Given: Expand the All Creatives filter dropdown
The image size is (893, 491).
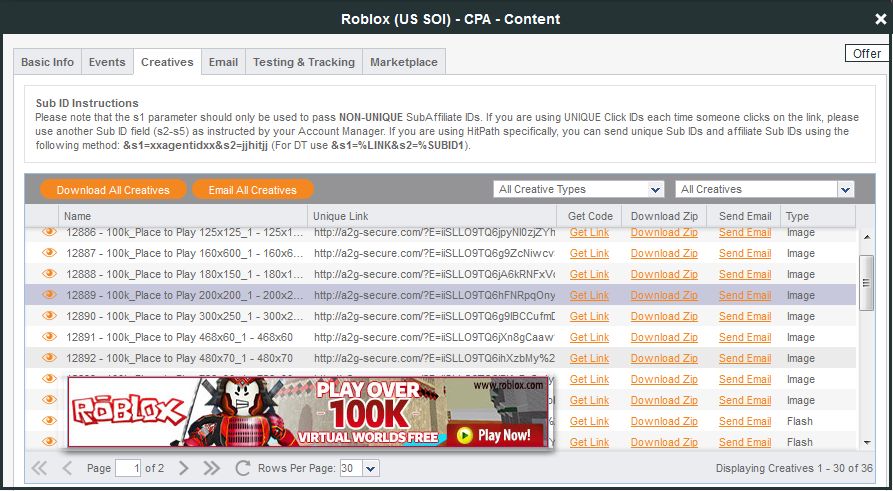Looking at the screenshot, I should pos(764,189).
